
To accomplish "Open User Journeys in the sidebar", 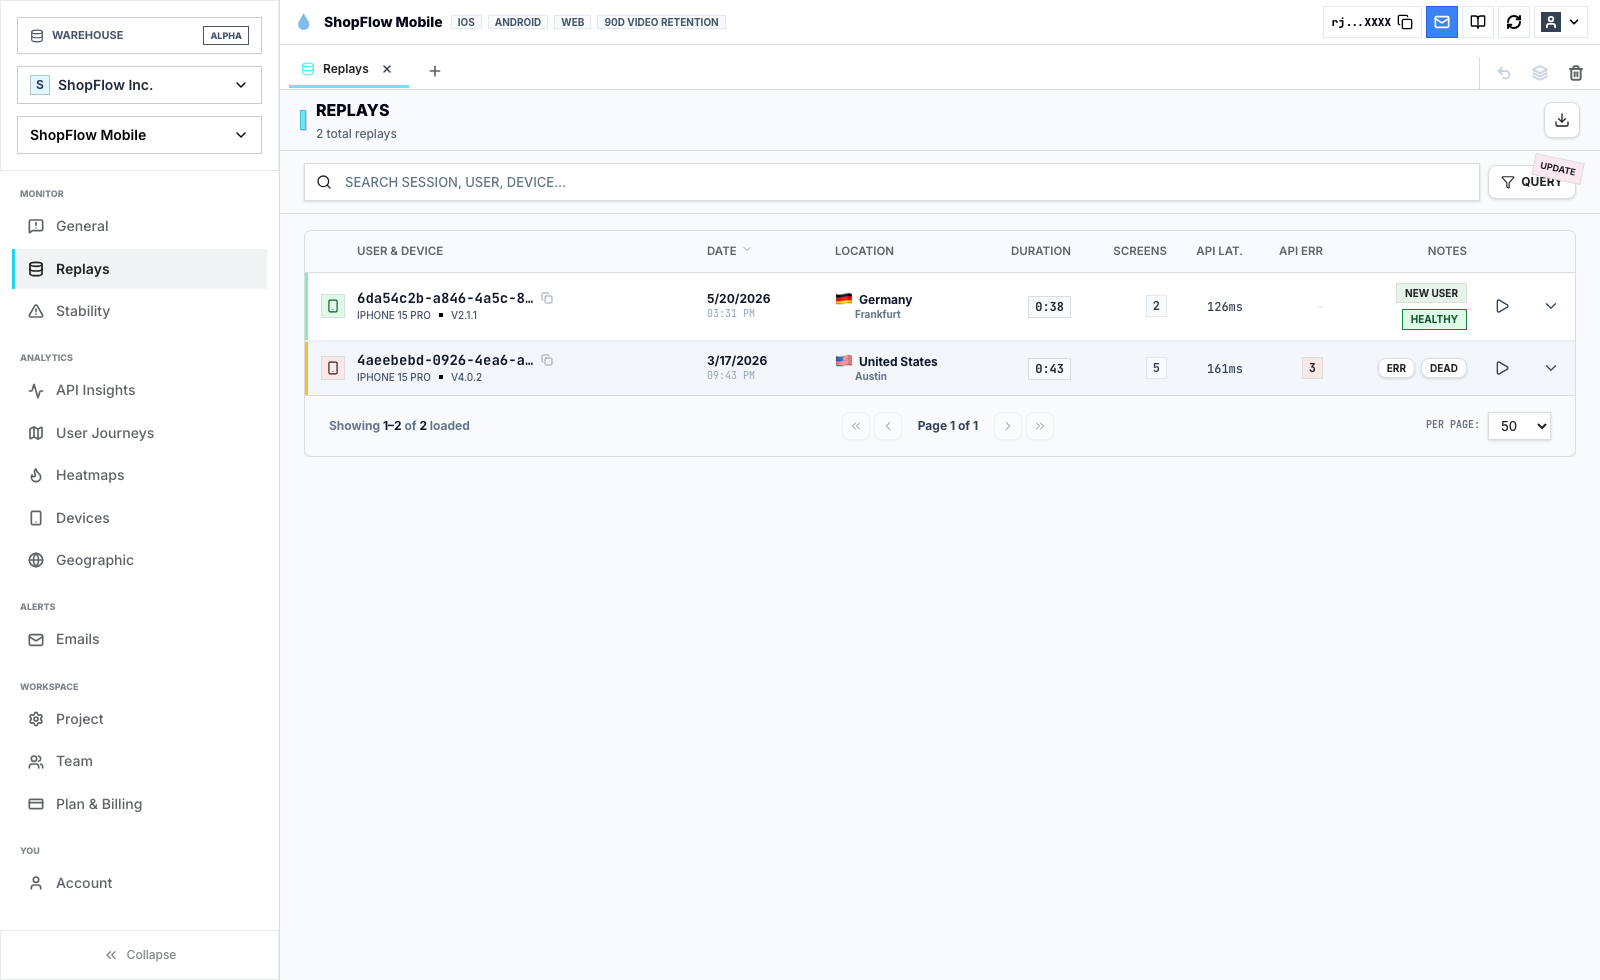I will 139,433.
